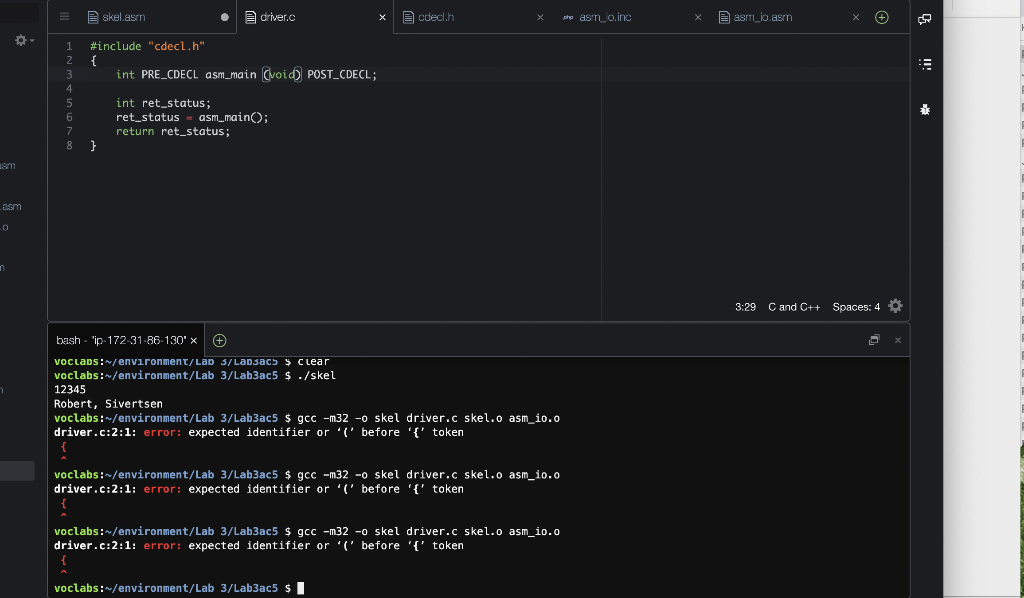Open editor preferences gear in status bar

[895, 306]
